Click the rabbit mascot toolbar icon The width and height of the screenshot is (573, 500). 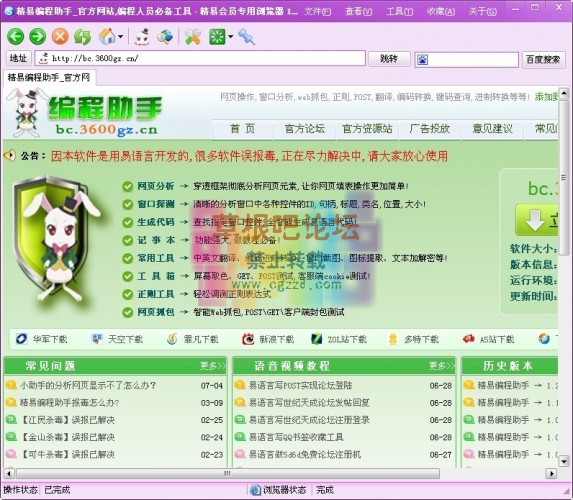[x=142, y=37]
